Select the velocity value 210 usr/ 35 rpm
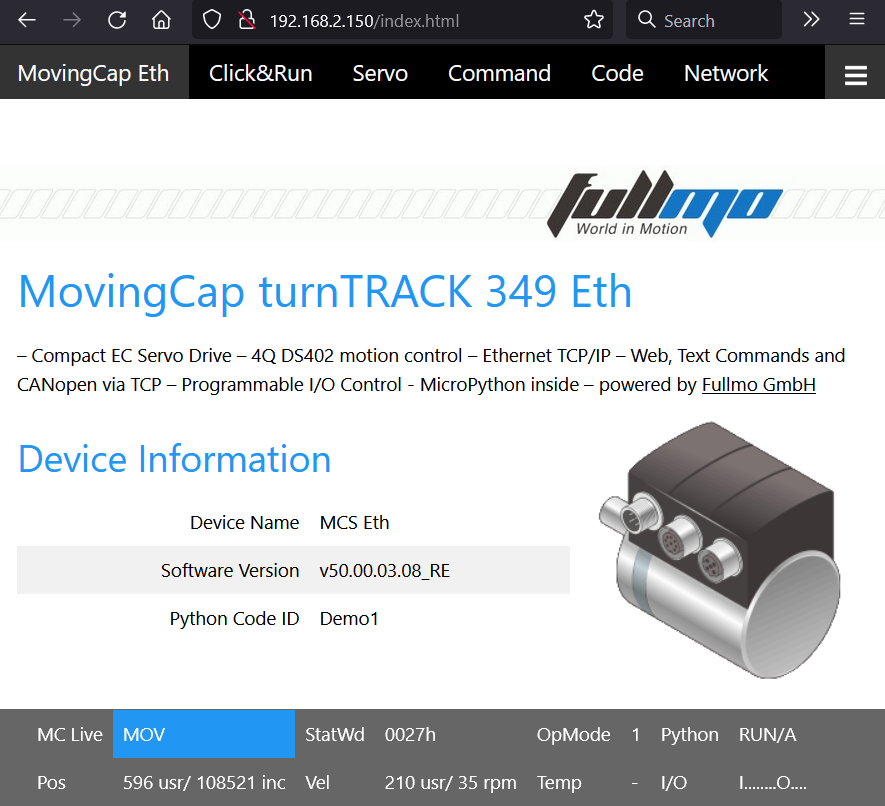This screenshot has width=885, height=806. pyautogui.click(x=450, y=782)
